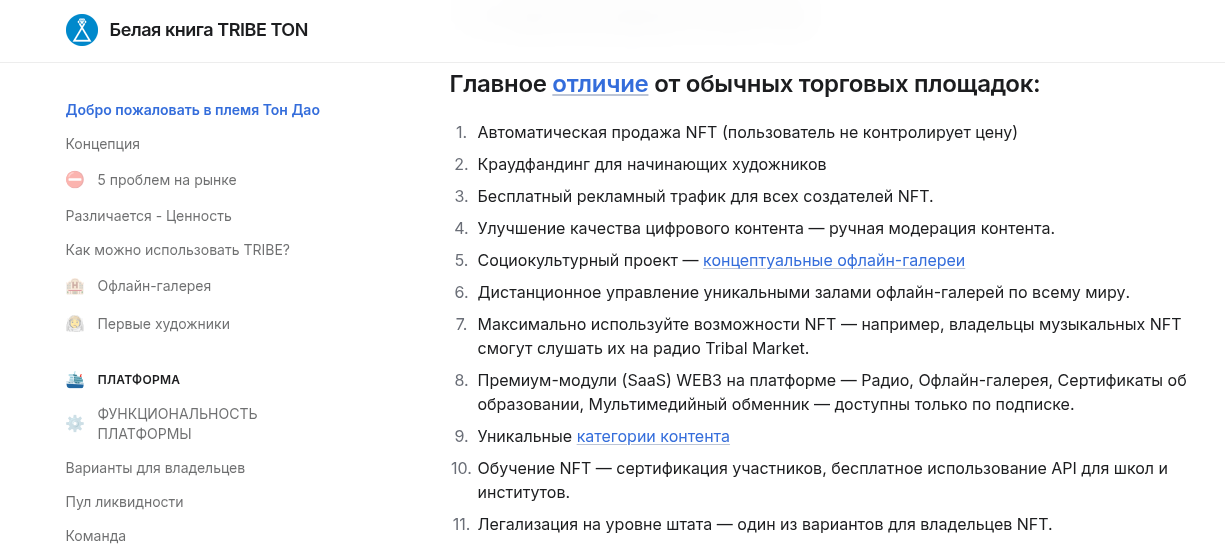Screen dimensions: 1225x553
Task: Click the artist icon beside Первые художники
Action: [75, 324]
